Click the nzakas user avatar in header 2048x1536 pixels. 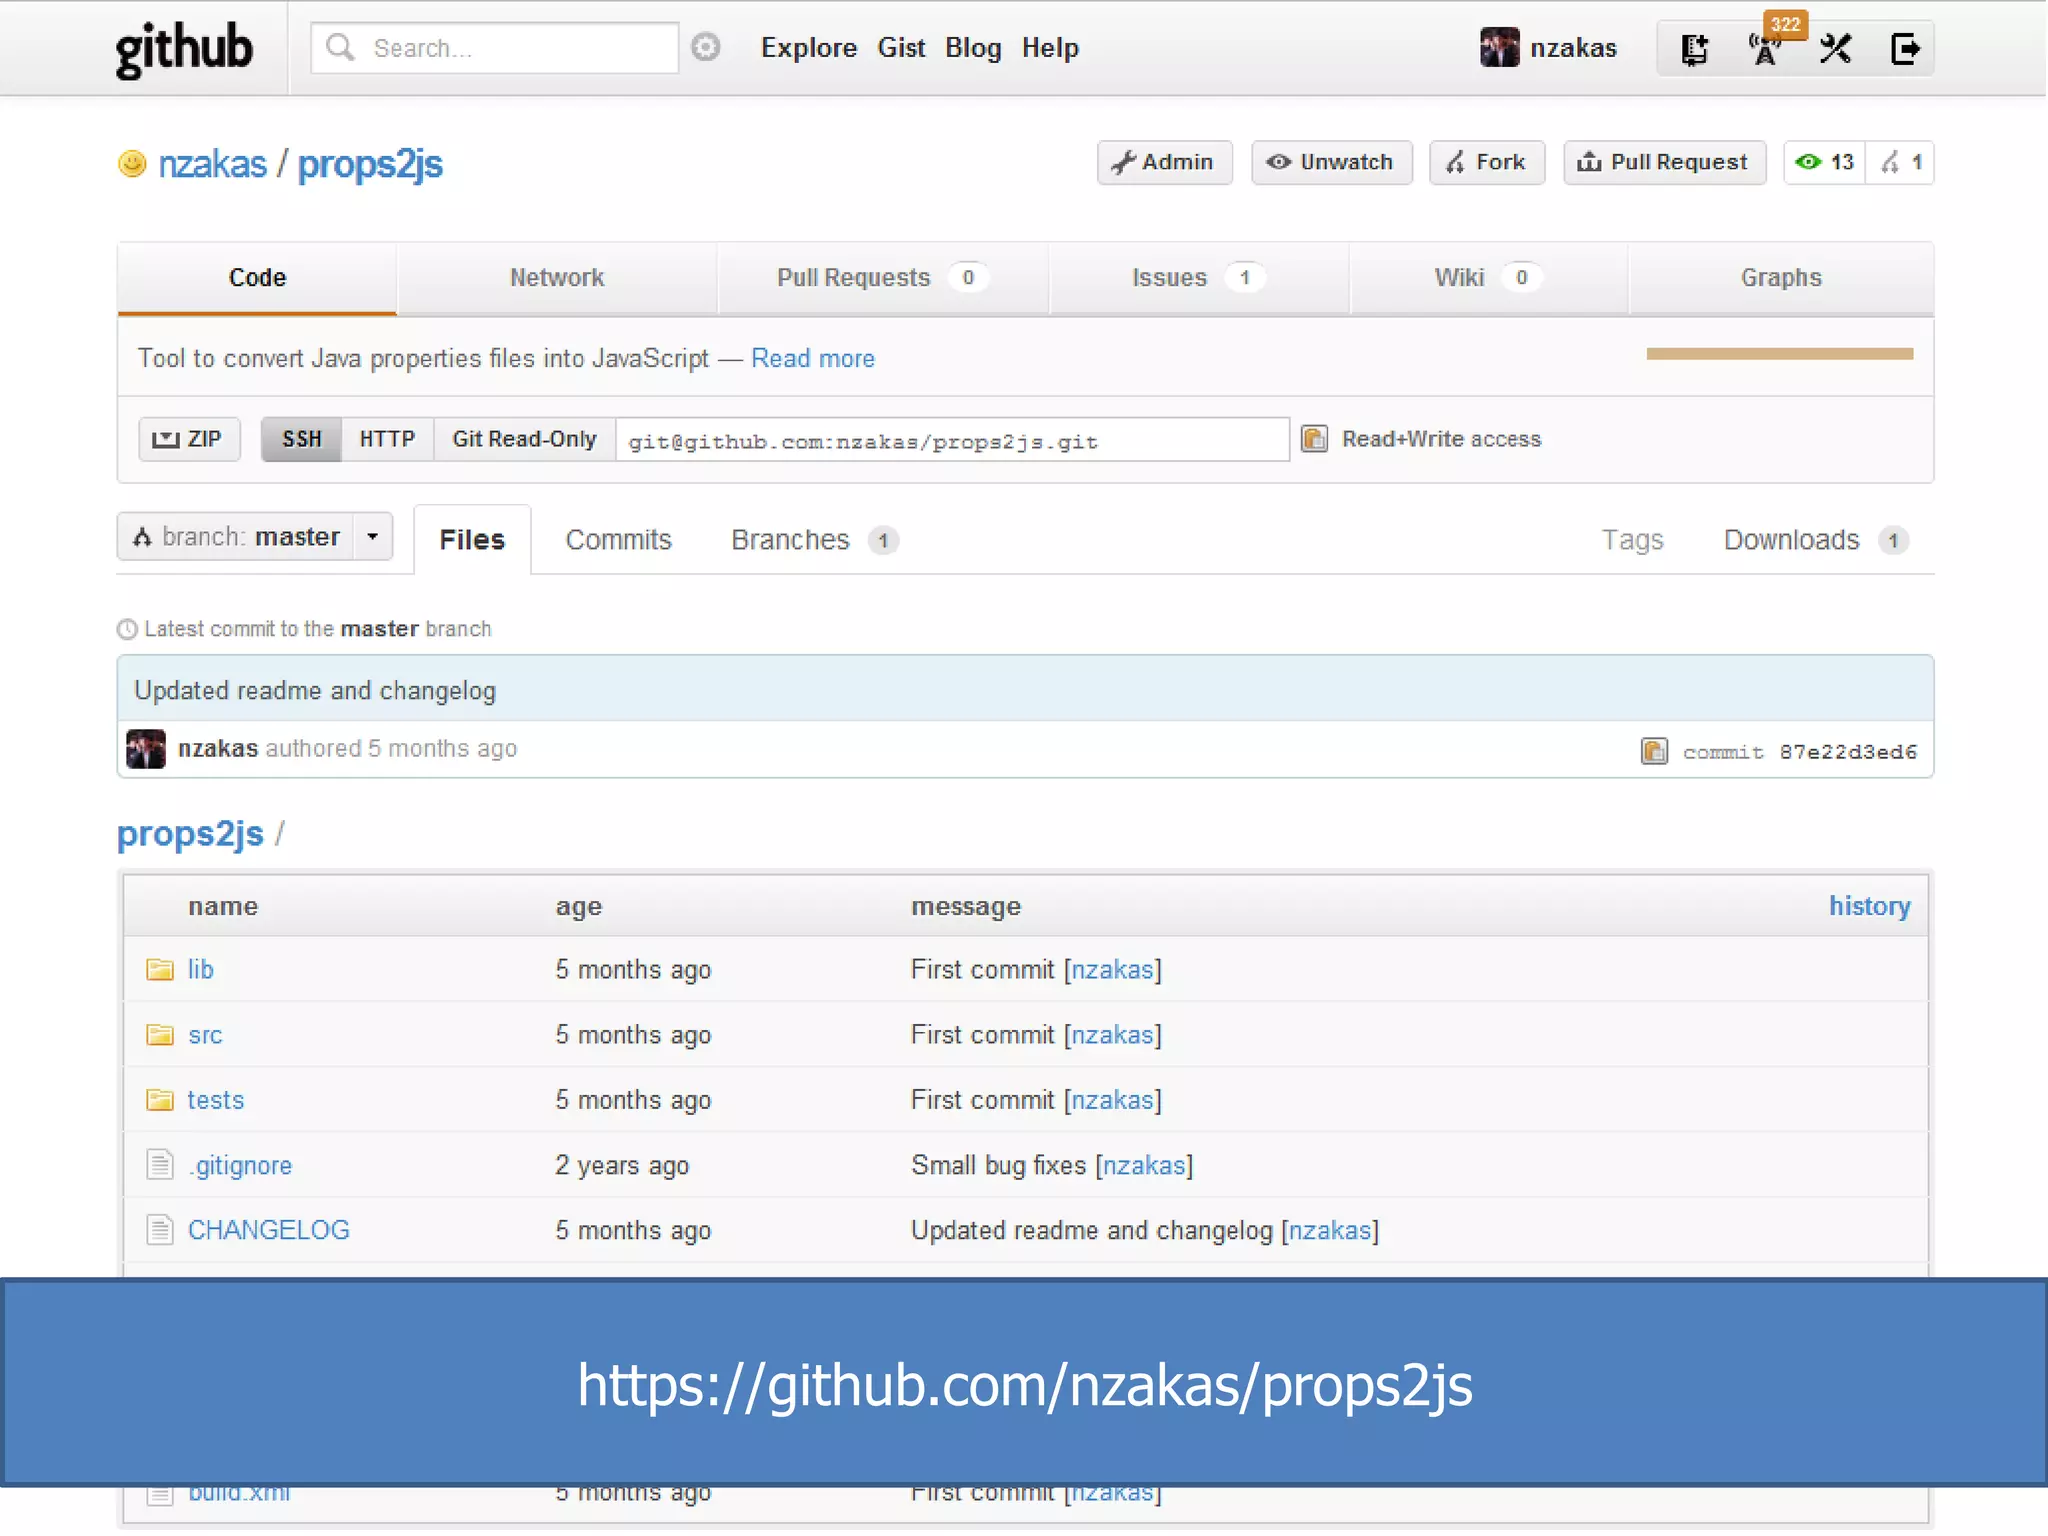pos(1499,47)
